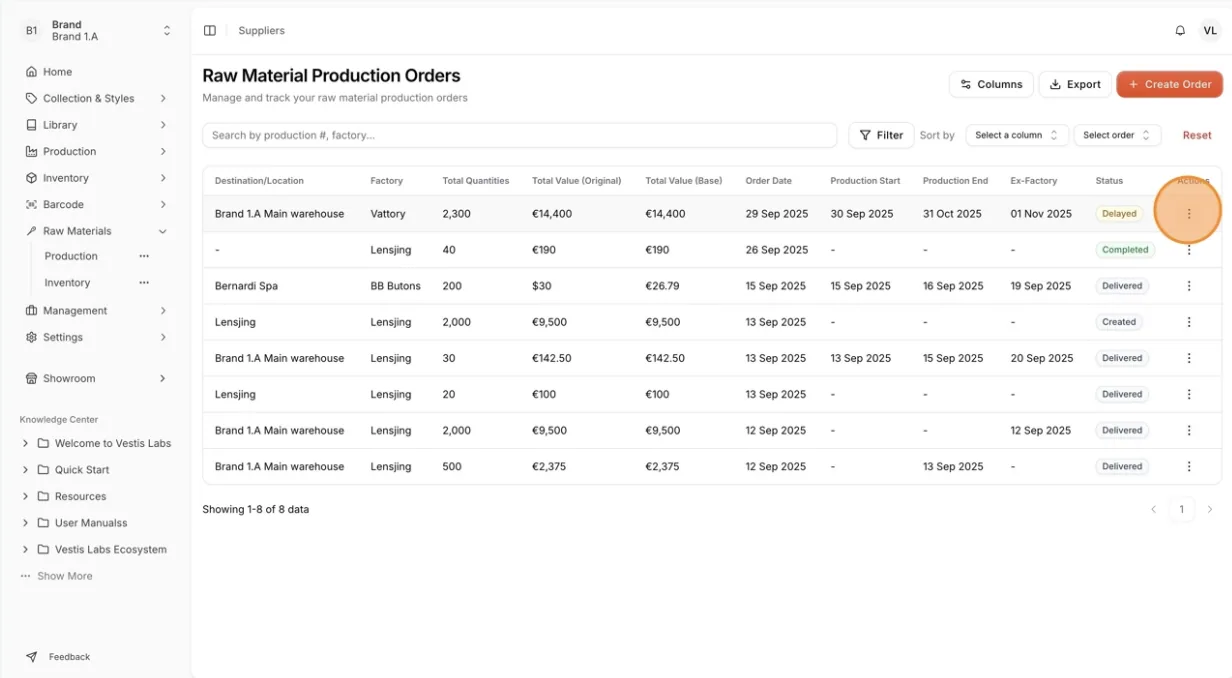Expand the Inventory sidebar chevron

pyautogui.click(x=163, y=178)
